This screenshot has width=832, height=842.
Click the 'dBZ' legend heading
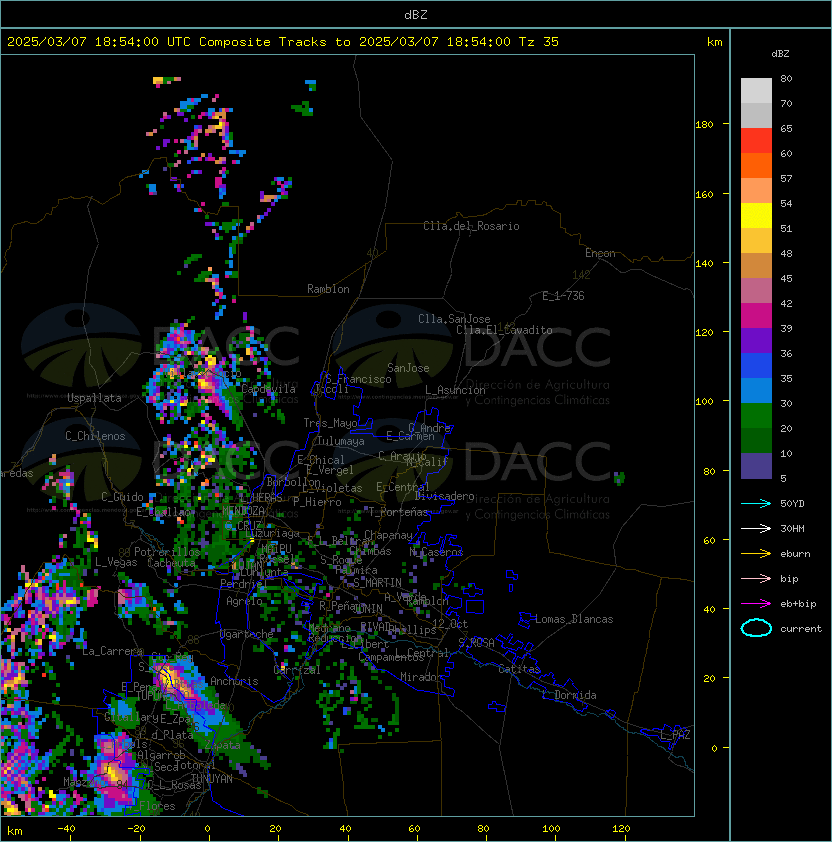(780, 54)
